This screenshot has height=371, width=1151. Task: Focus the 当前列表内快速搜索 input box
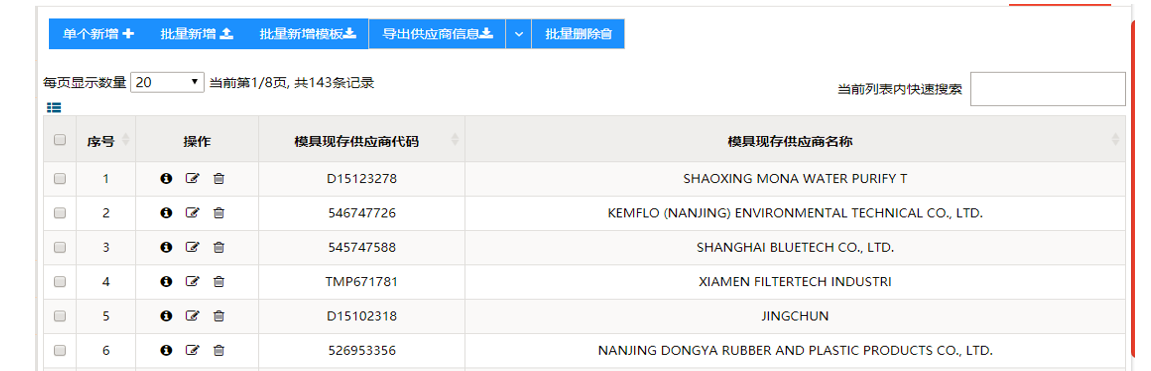(1047, 89)
